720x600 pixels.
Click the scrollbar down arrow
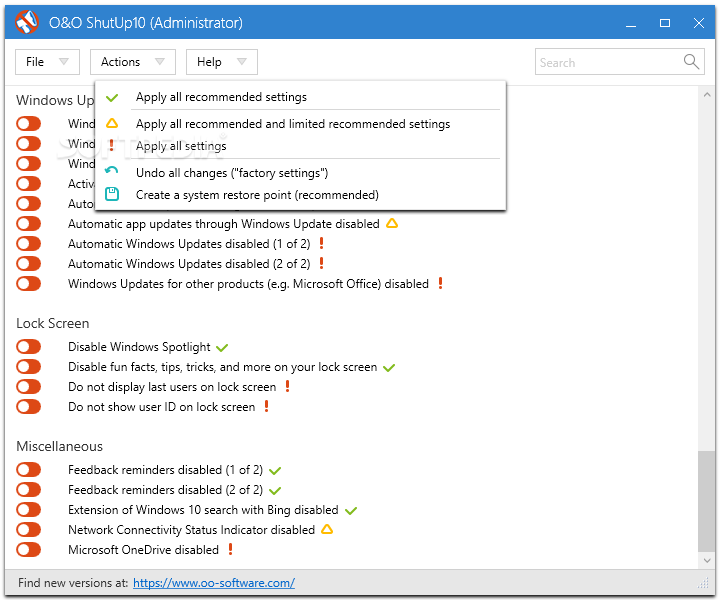pos(707,560)
